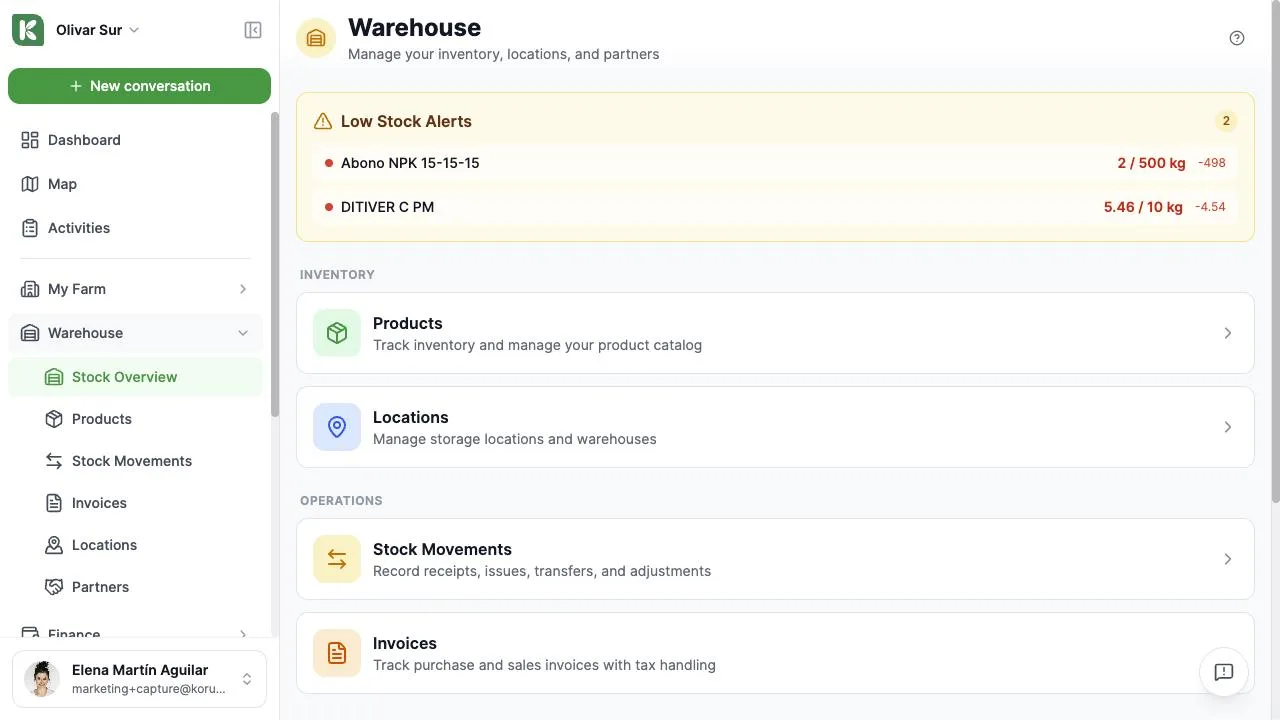The image size is (1280, 720).
Task: Click the sidebar Partners handshake icon
Action: (54, 587)
